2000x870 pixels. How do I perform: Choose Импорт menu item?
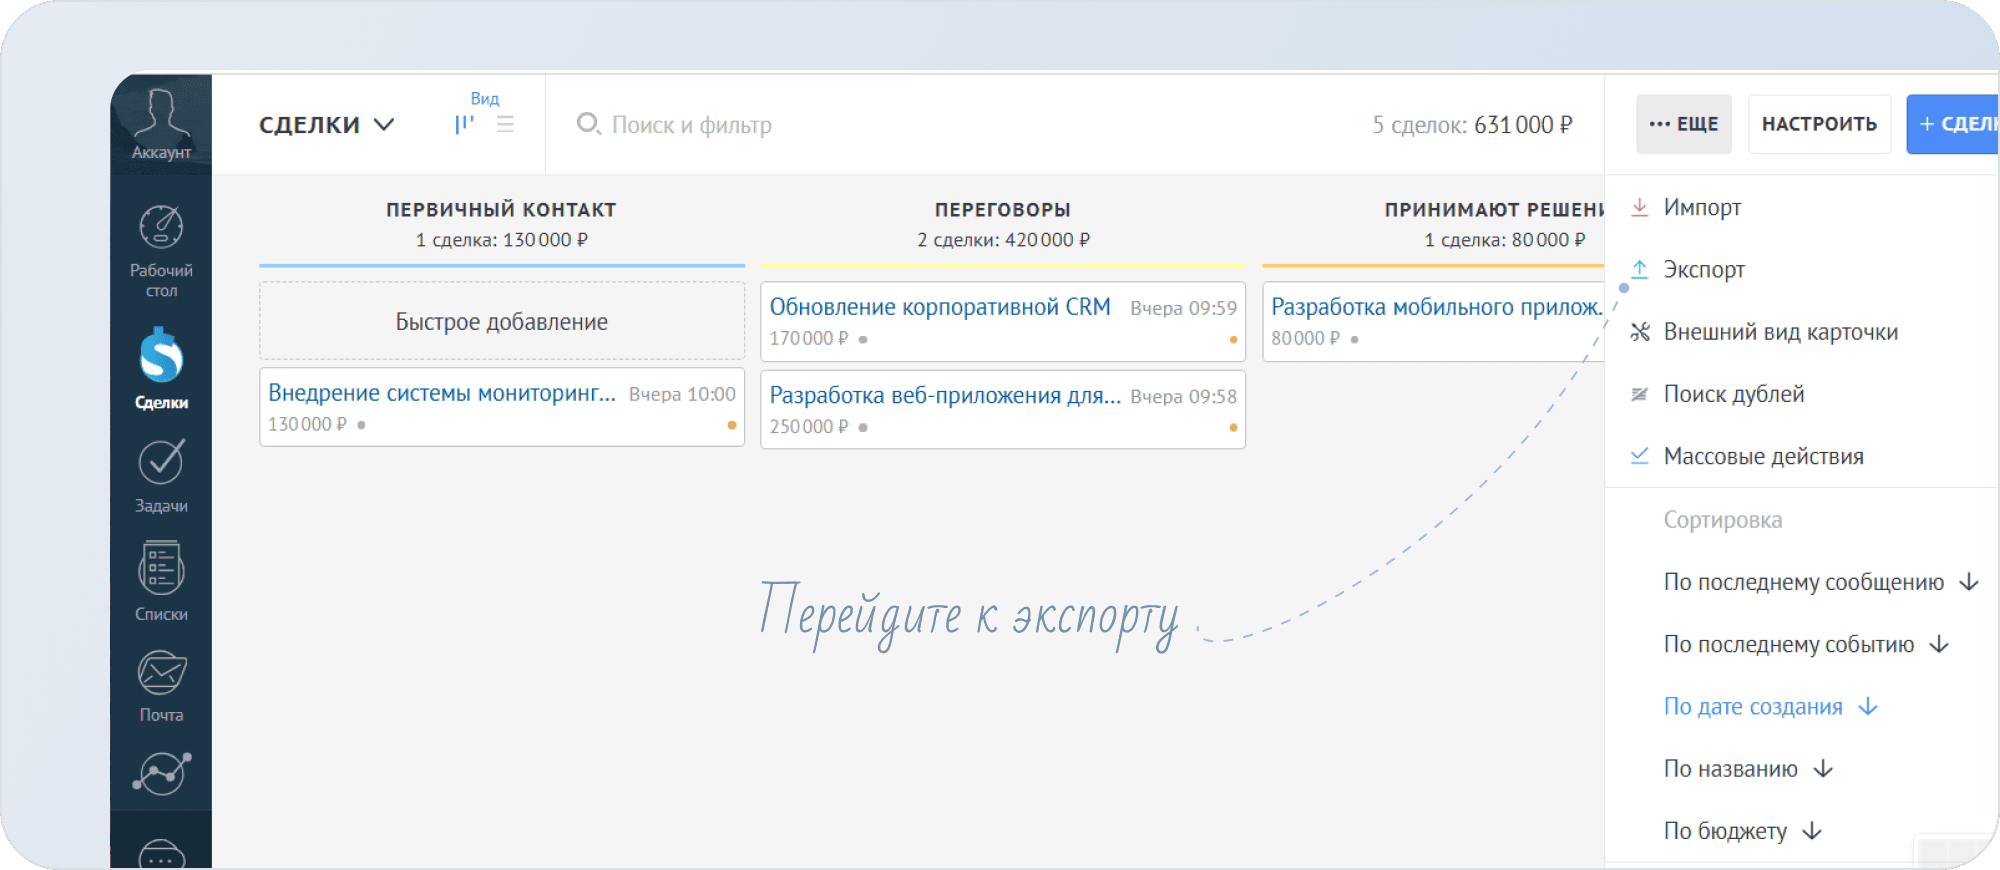pos(1701,208)
